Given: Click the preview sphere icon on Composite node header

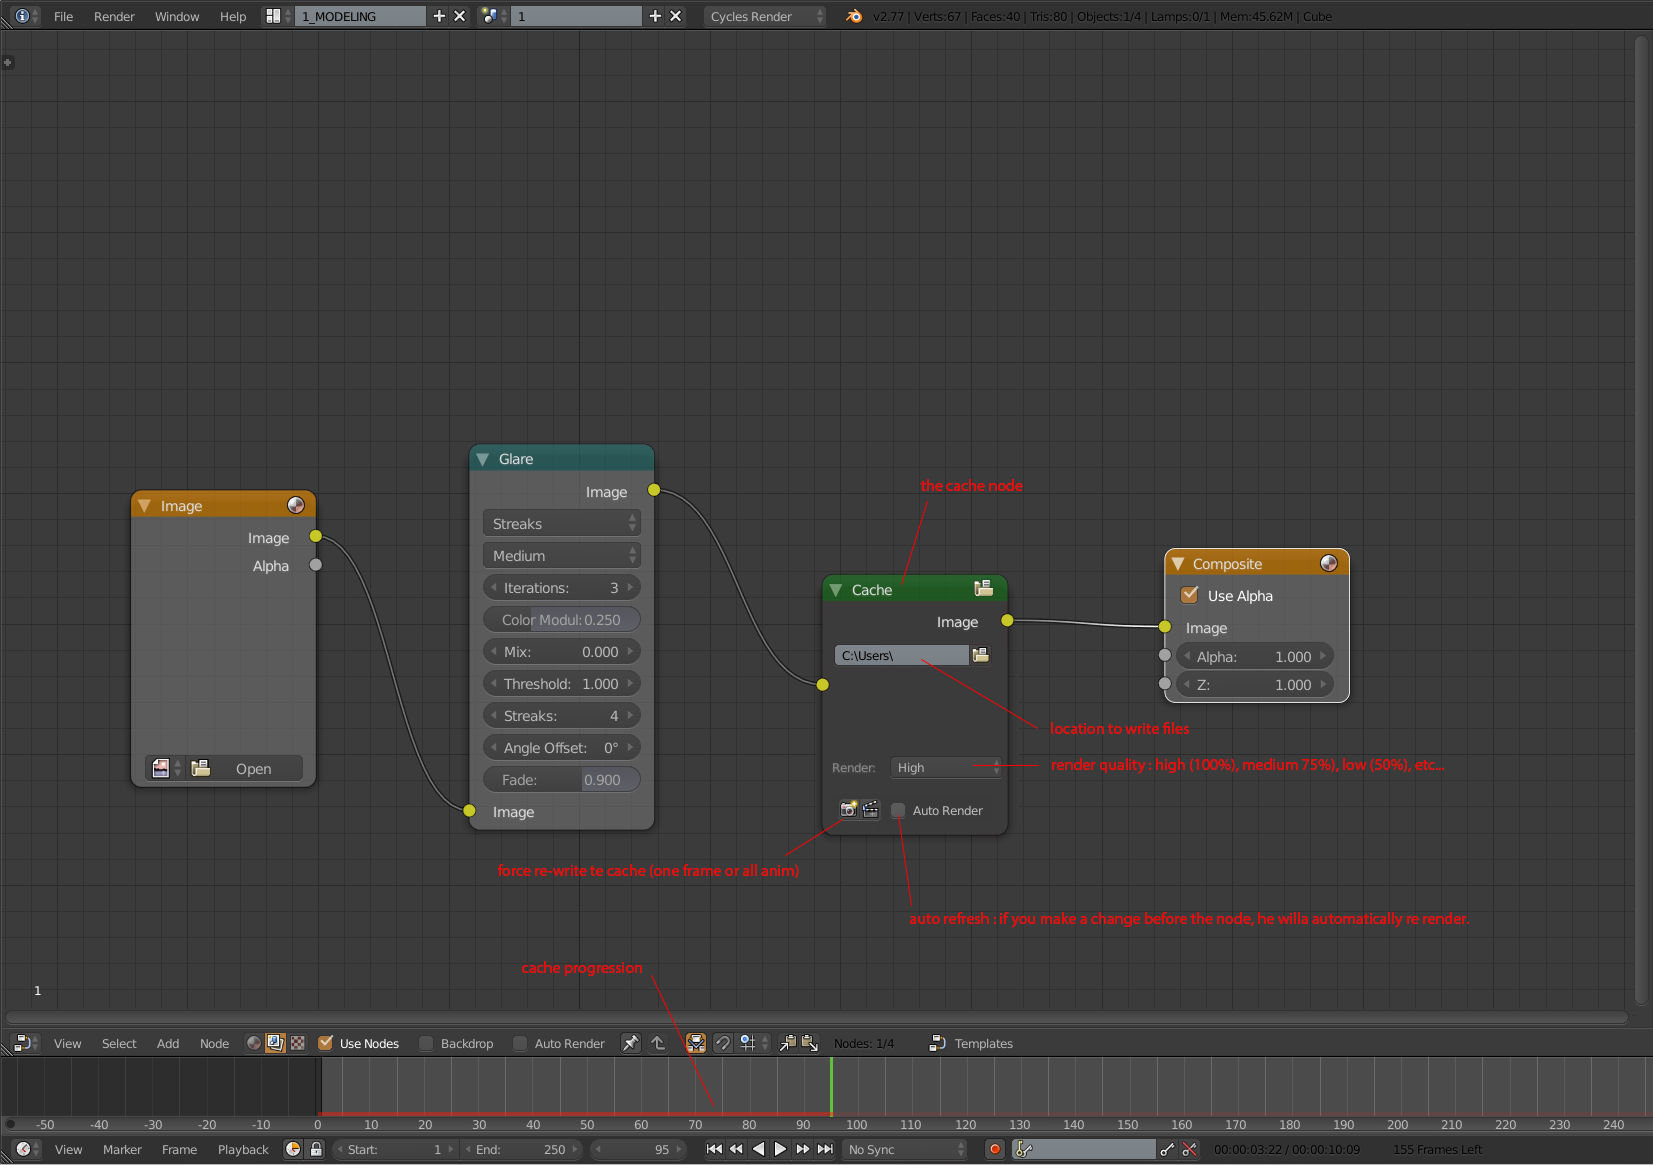Looking at the screenshot, I should pyautogui.click(x=1329, y=563).
